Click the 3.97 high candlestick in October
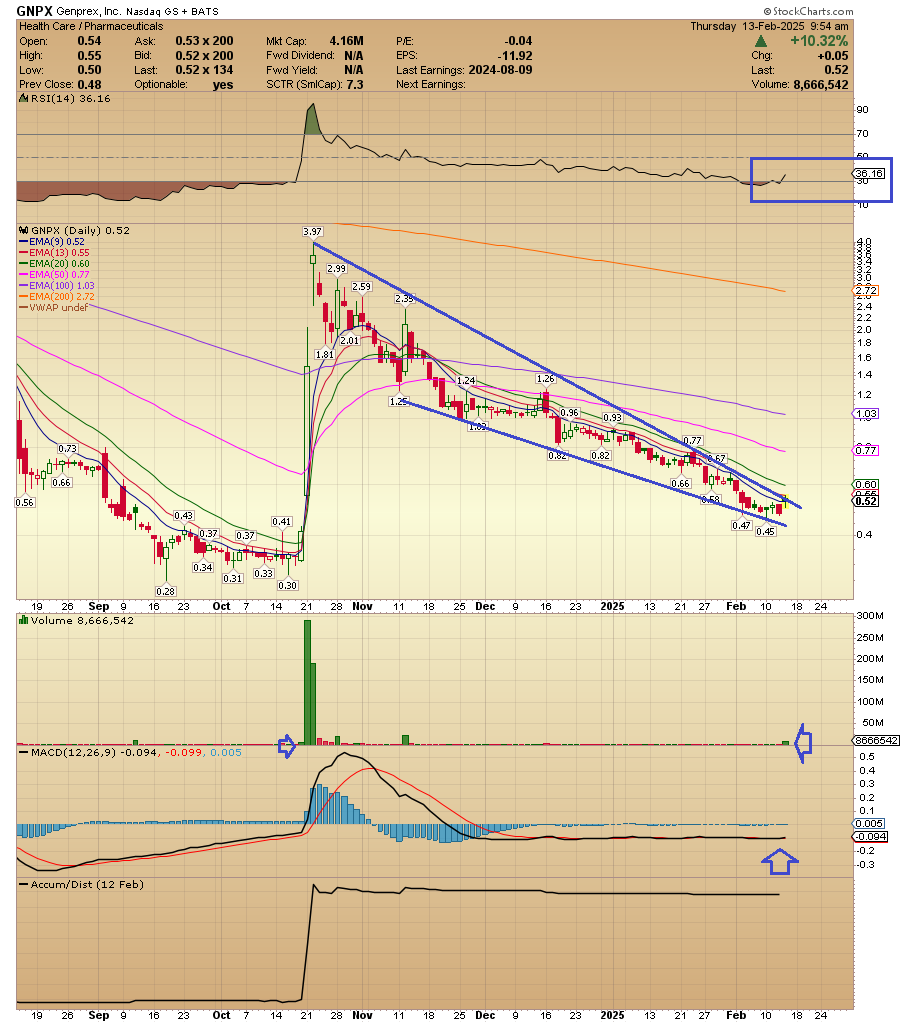The width and height of the screenshot is (900, 1023). (x=313, y=260)
